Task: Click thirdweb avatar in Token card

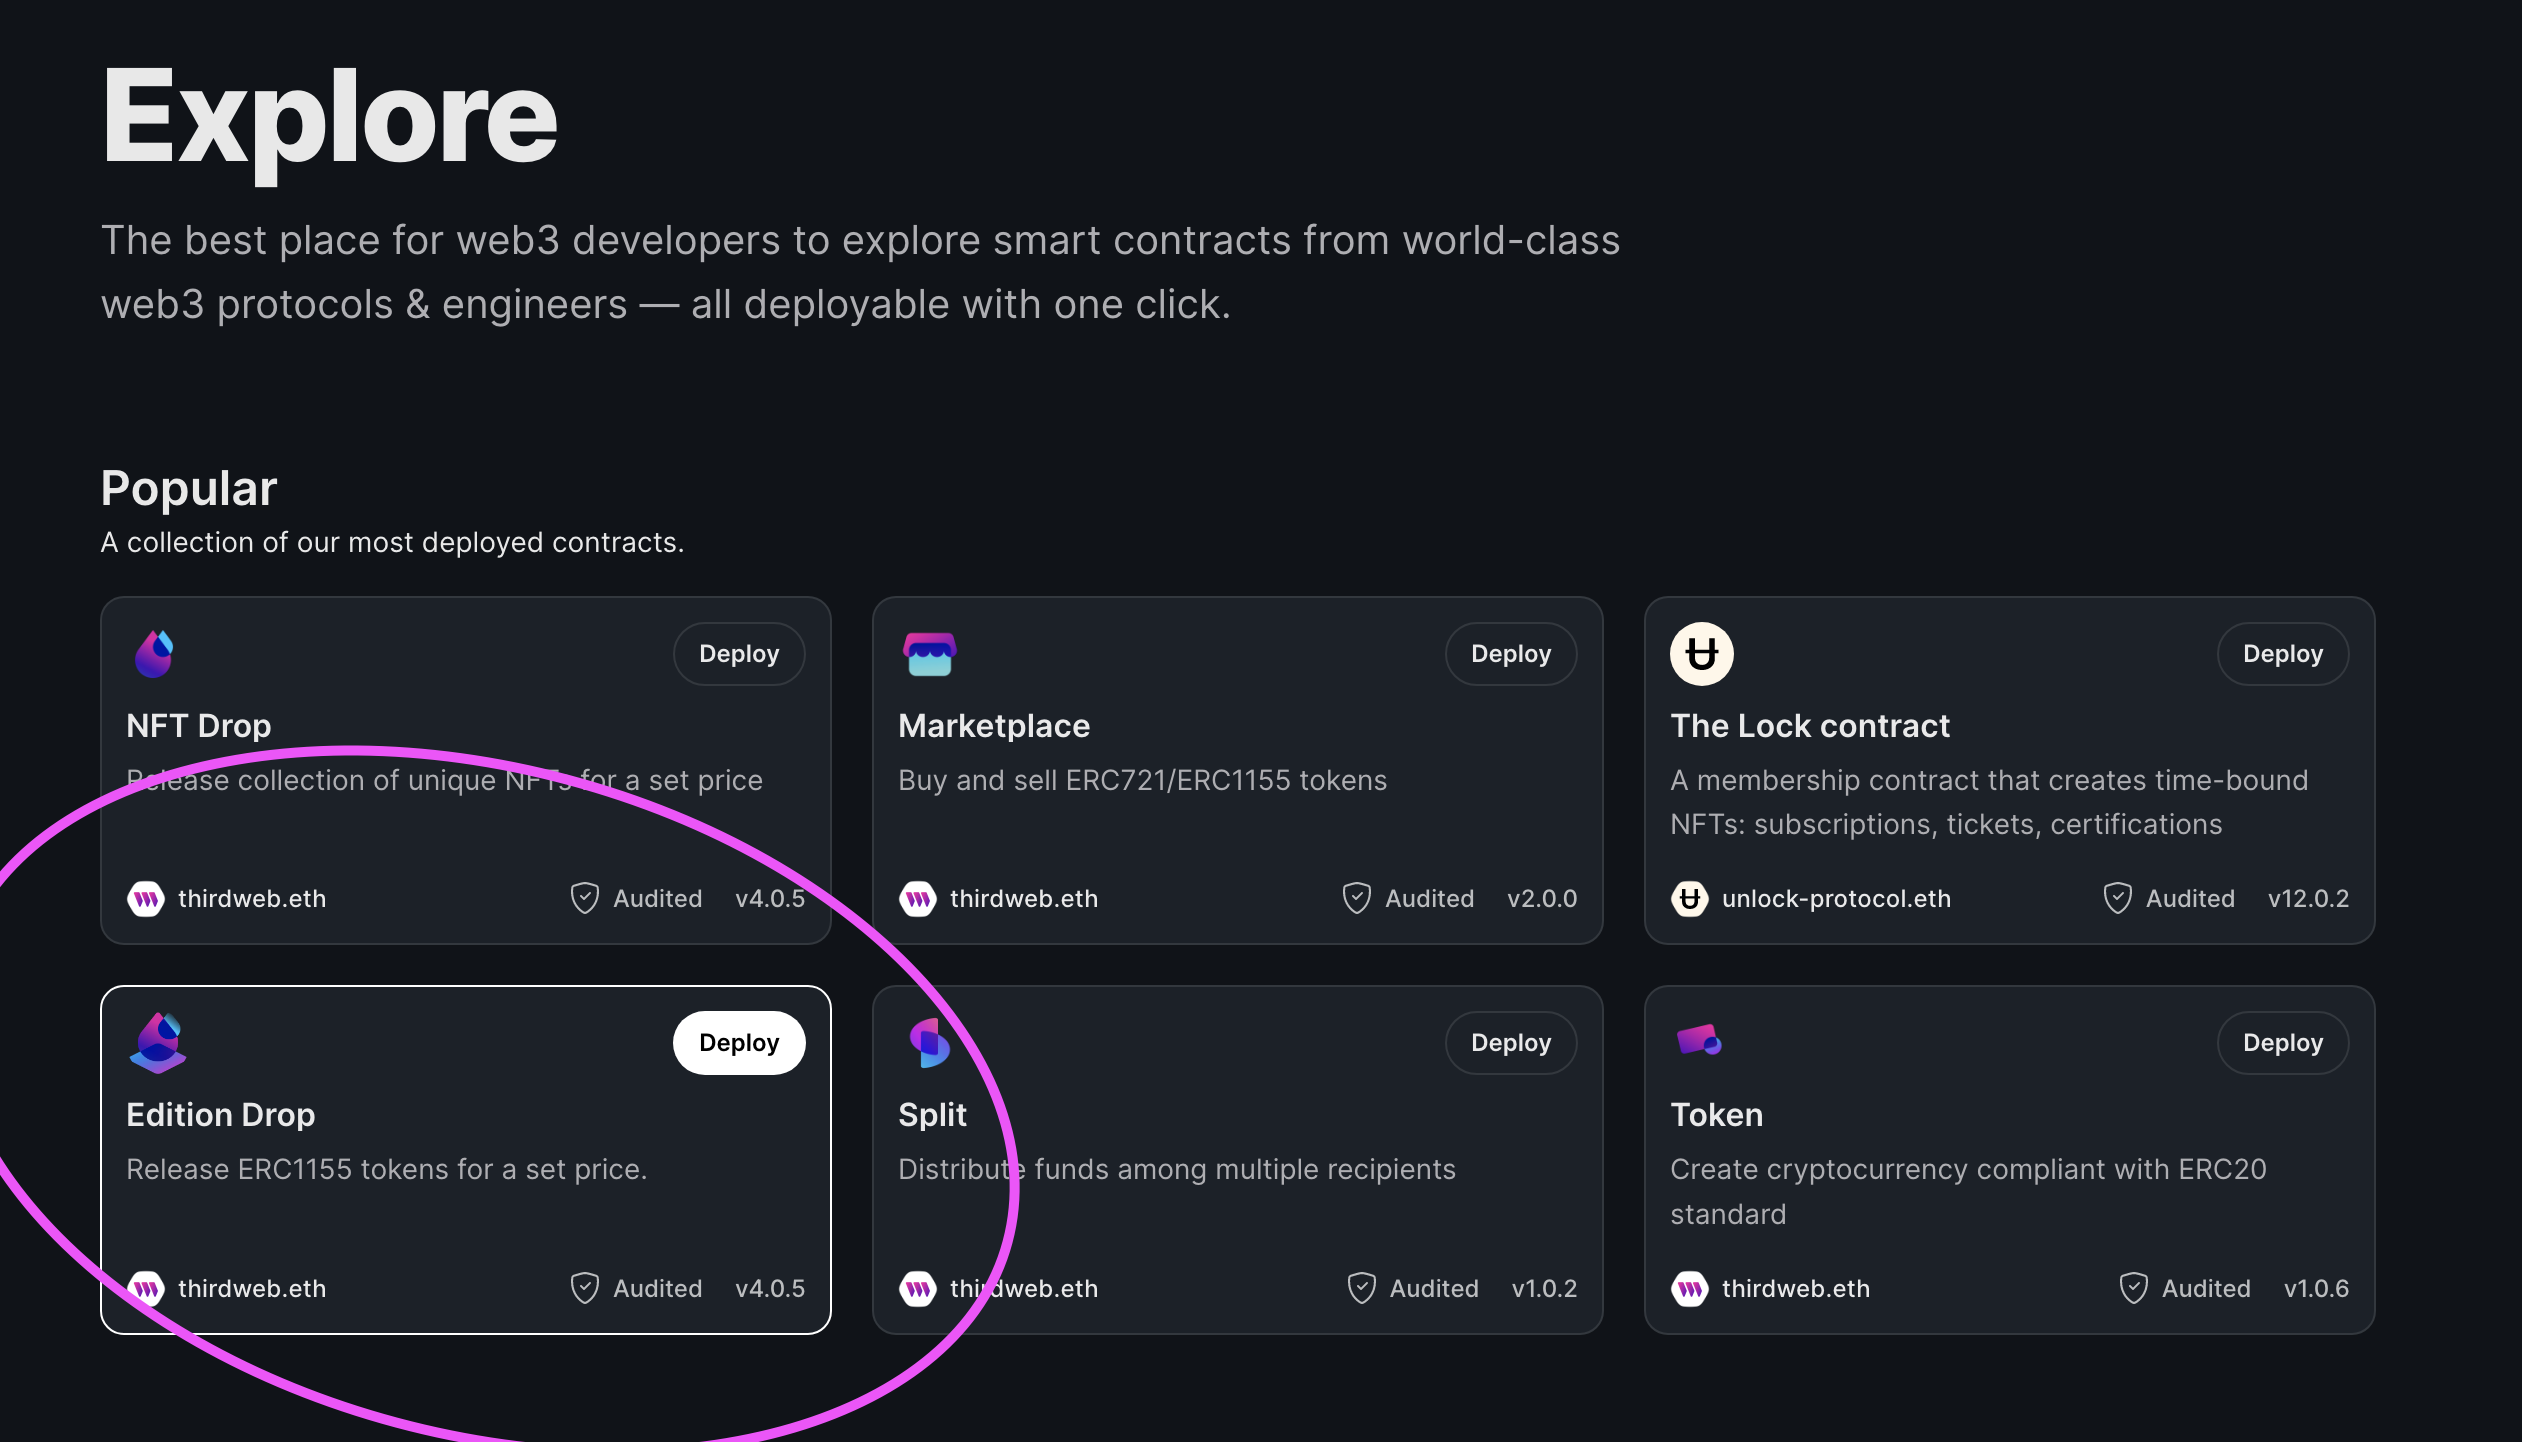Action: tap(1690, 1288)
